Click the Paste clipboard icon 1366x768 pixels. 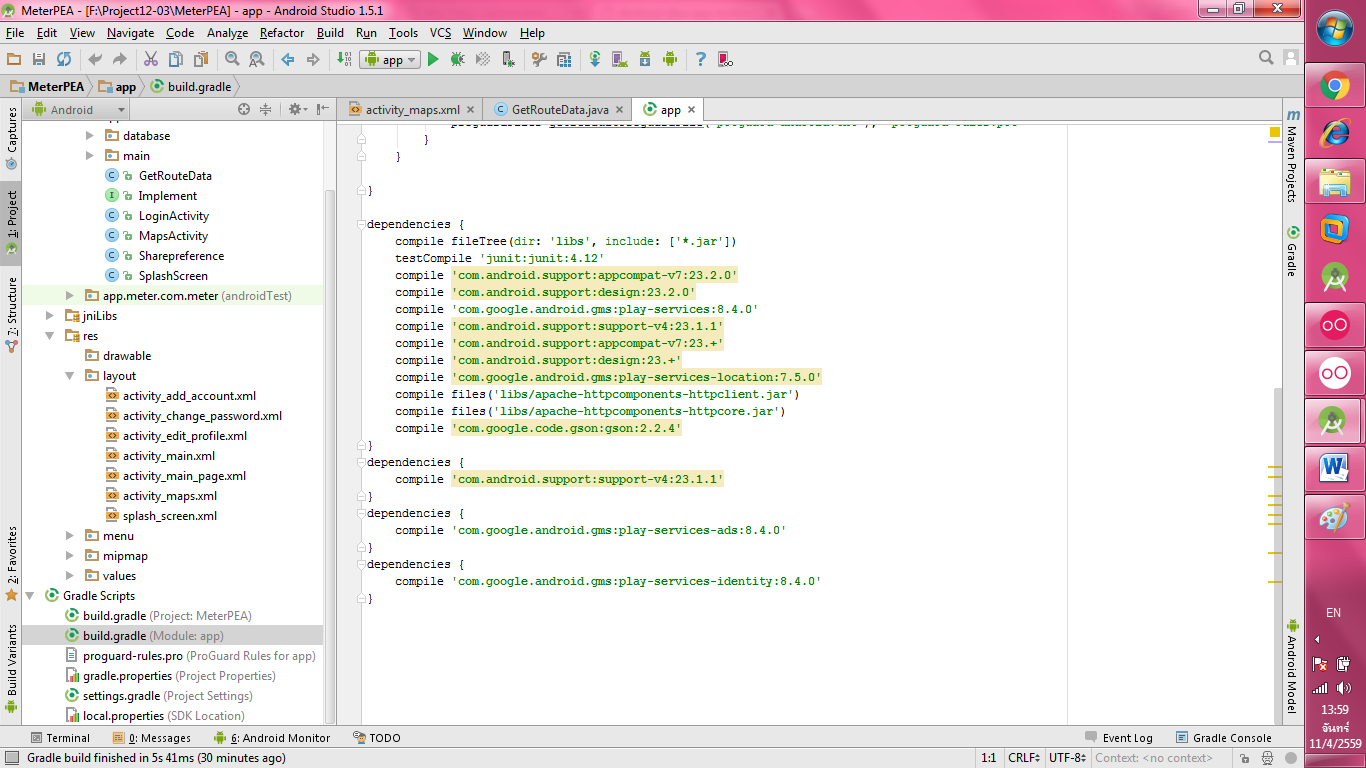point(201,59)
